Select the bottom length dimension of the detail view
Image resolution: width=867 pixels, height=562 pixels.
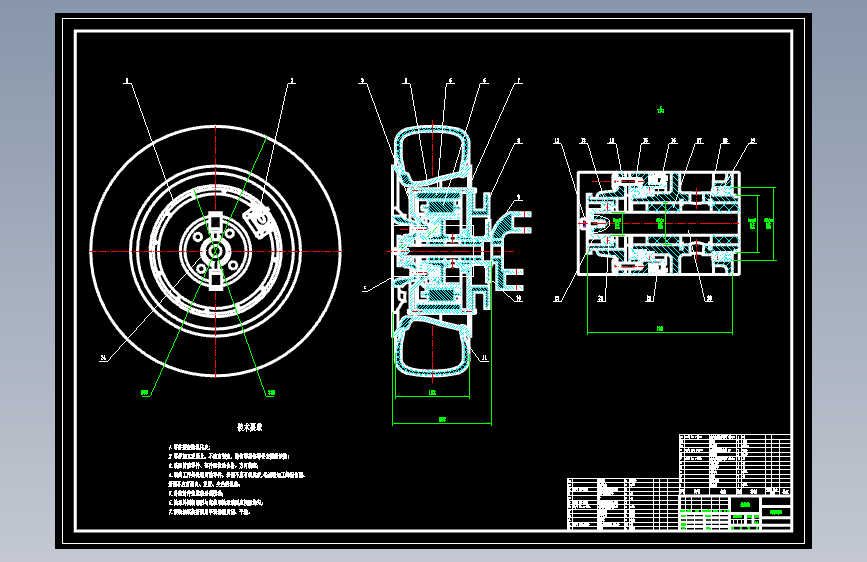pos(660,330)
